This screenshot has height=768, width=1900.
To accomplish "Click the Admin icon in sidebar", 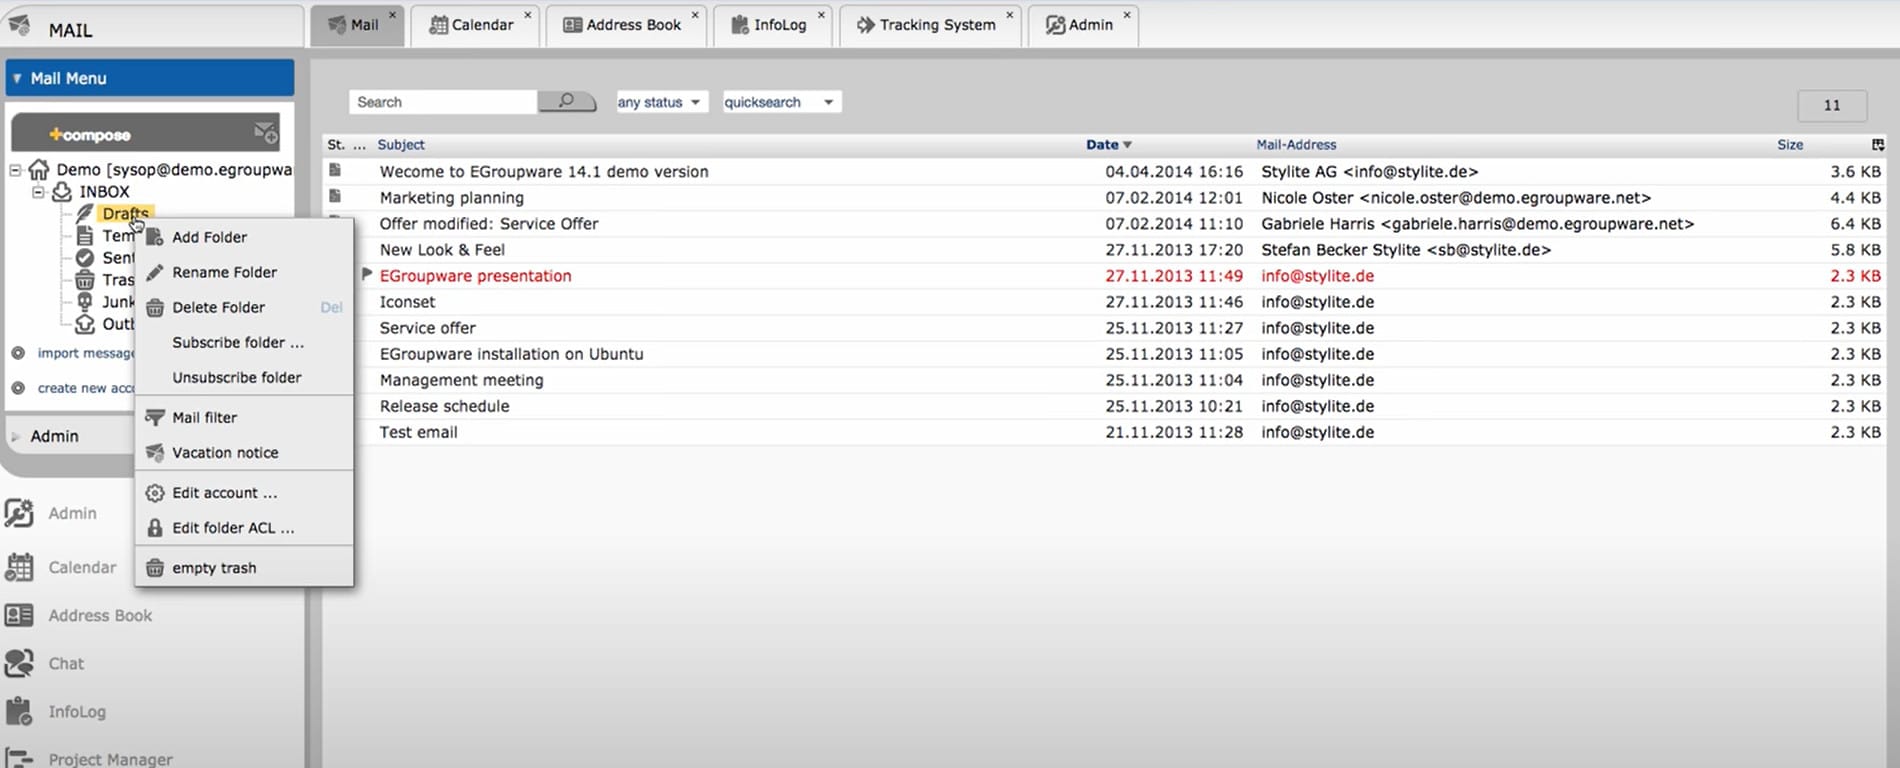I will coord(19,513).
